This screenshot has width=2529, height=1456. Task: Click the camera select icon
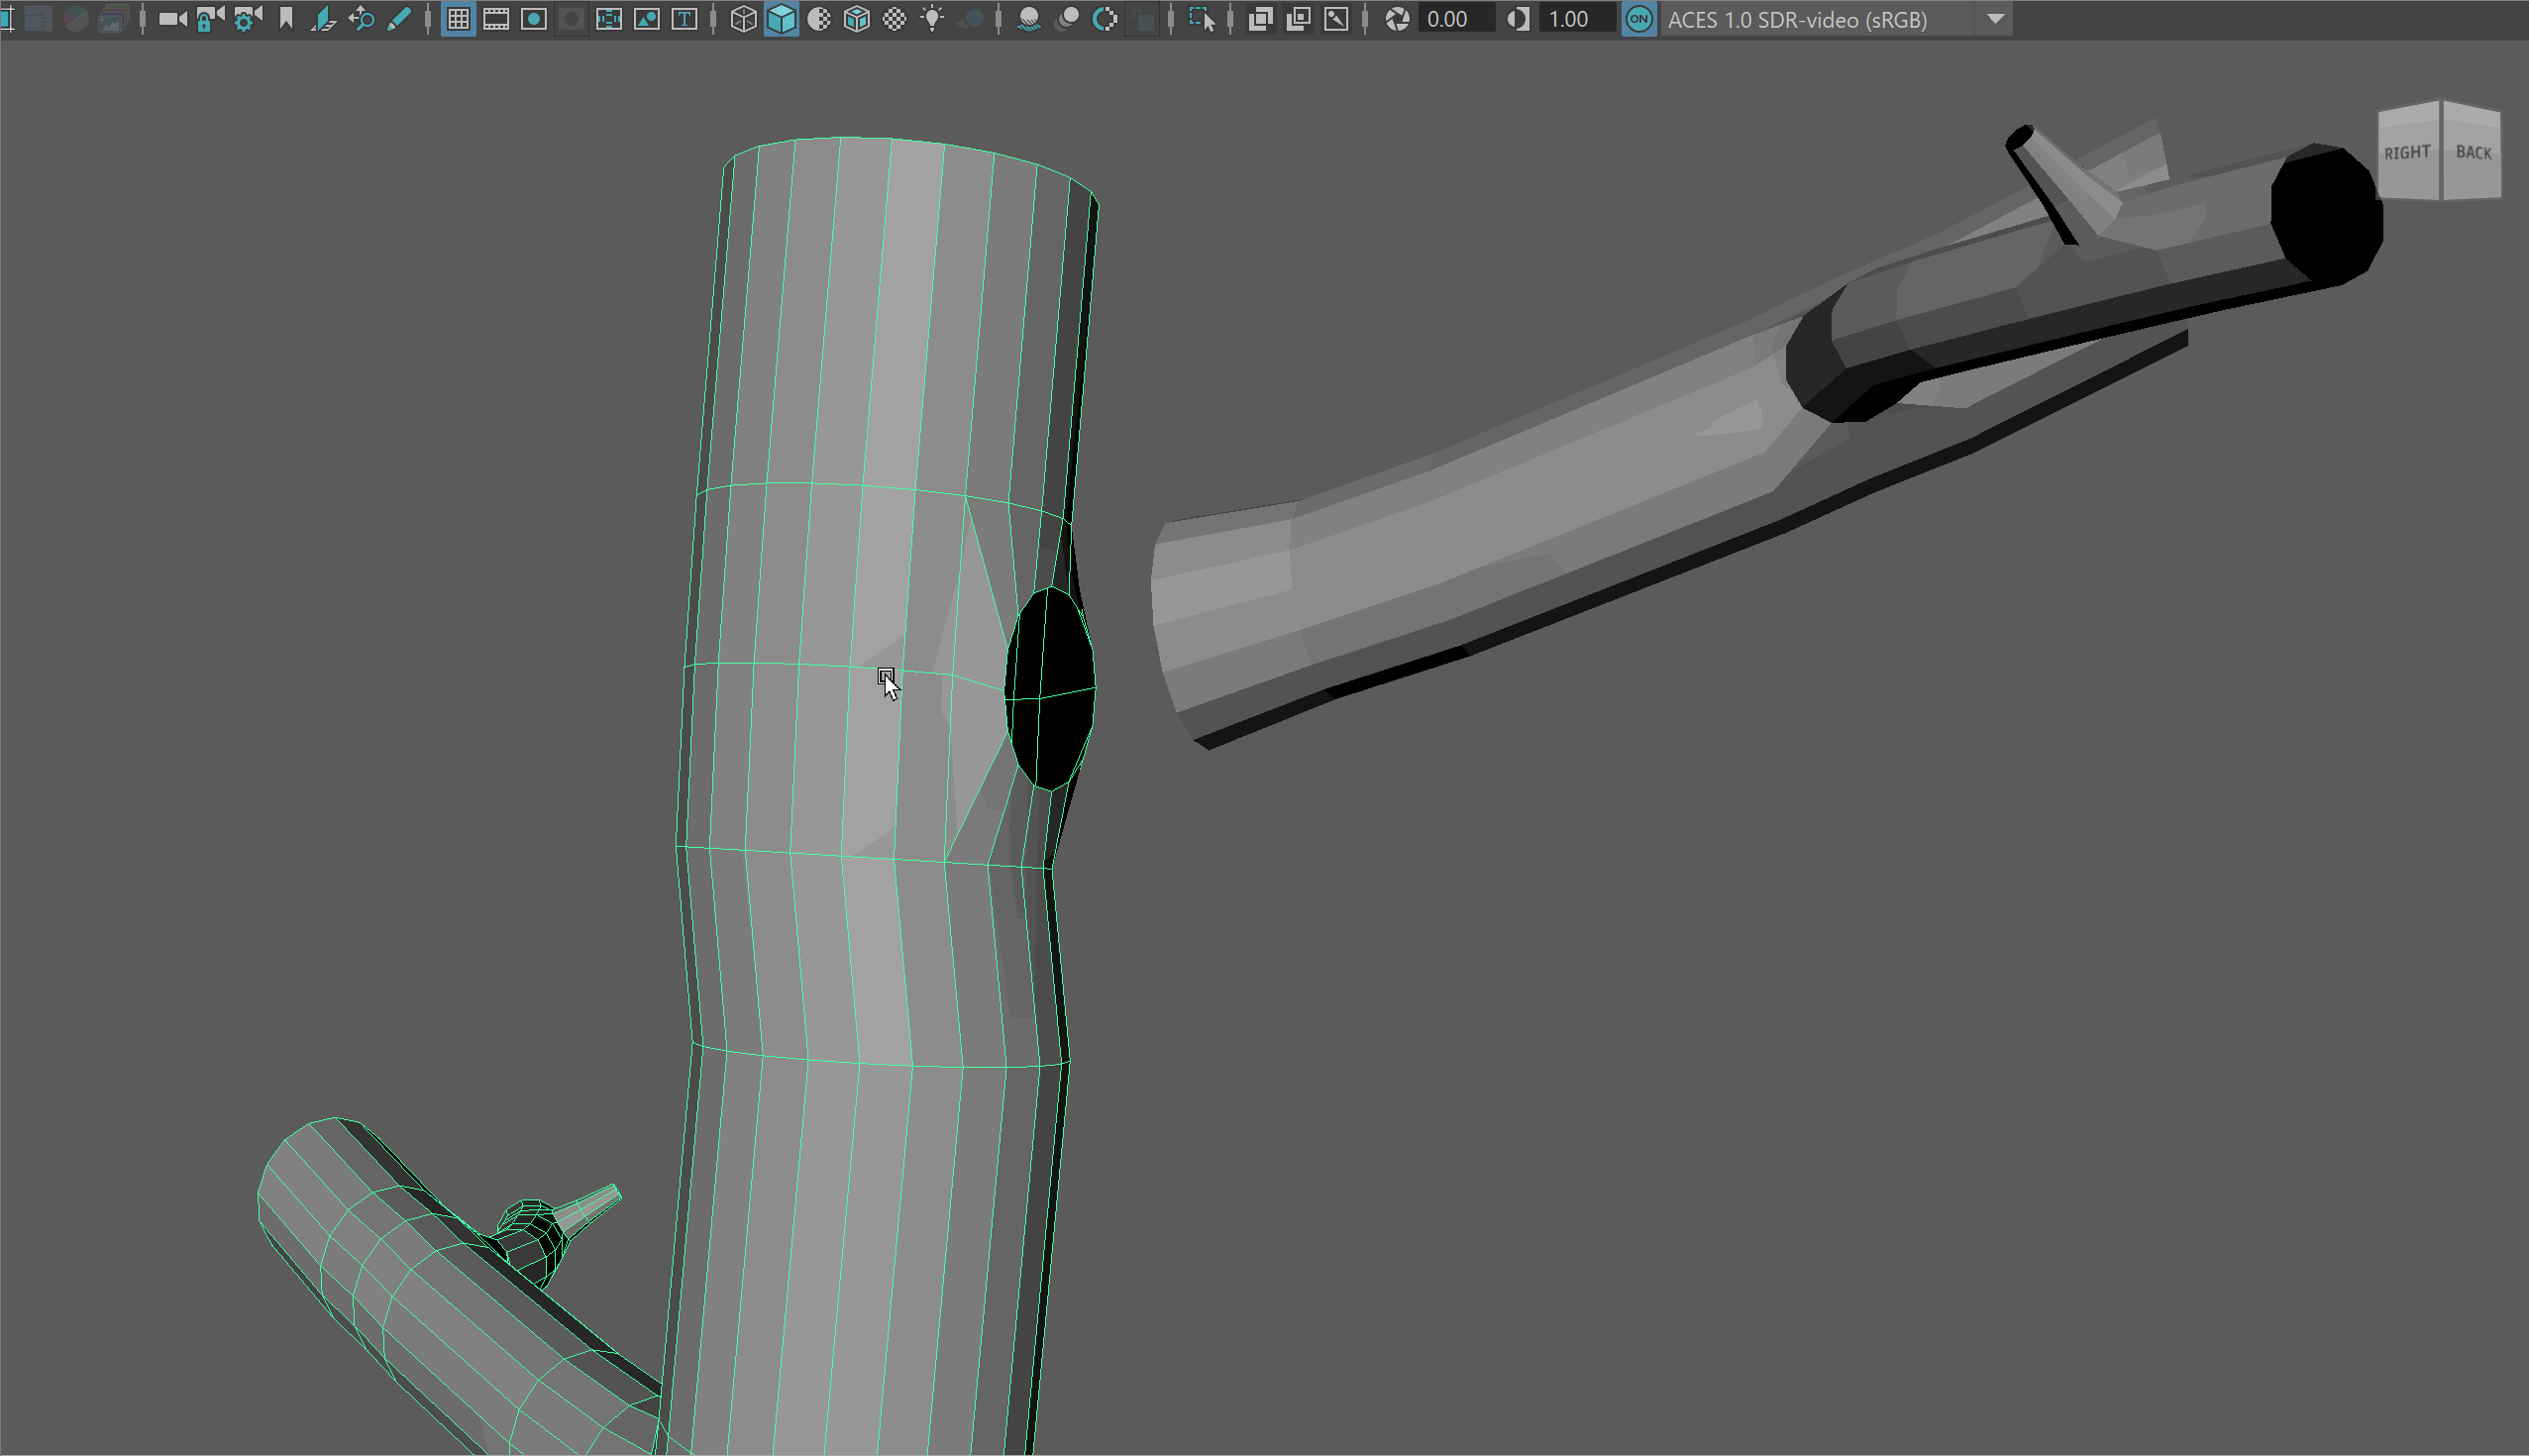tap(172, 19)
